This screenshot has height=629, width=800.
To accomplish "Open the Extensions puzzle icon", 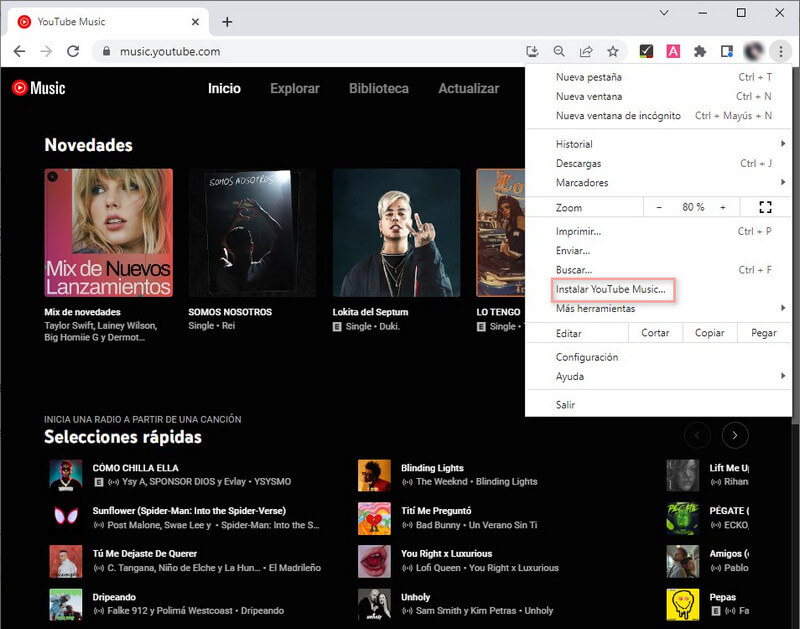I will click(x=700, y=51).
